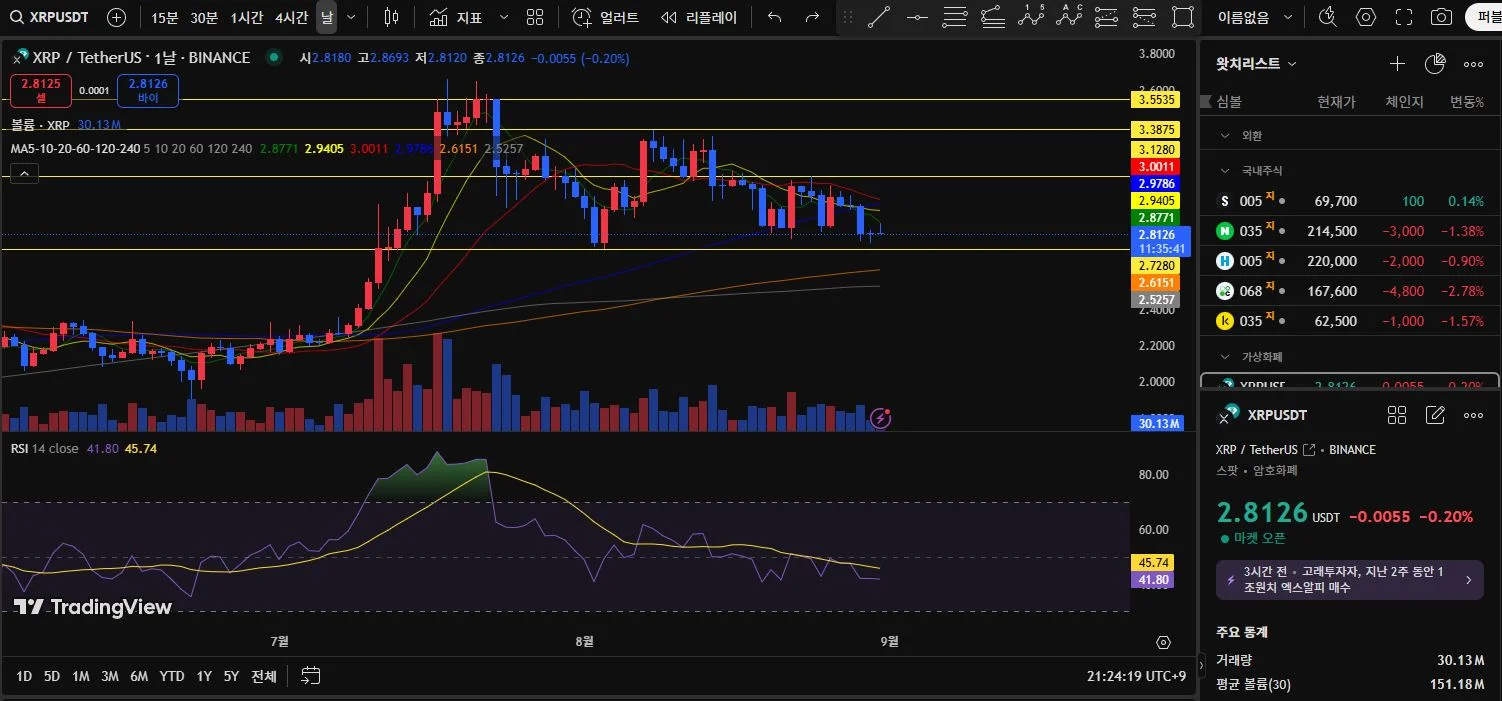
Task: Open chart settings hexagon icon
Action: click(1366, 17)
